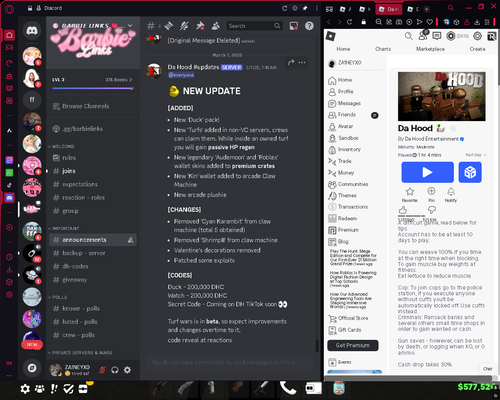Open Roblox chat messages icon in header
The height and width of the screenshot is (400, 500).
coord(437,36)
